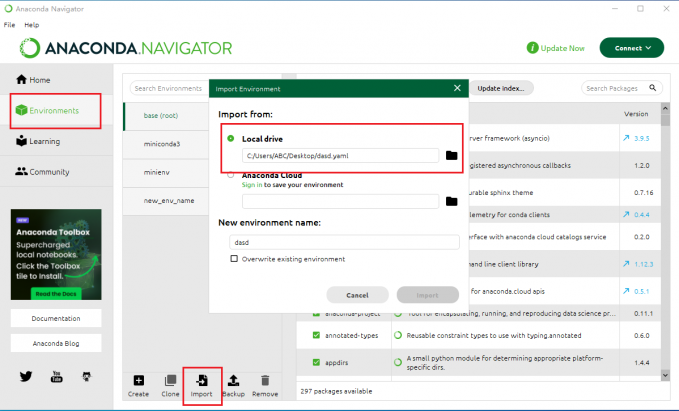Click the Import environment icon

click(202, 381)
